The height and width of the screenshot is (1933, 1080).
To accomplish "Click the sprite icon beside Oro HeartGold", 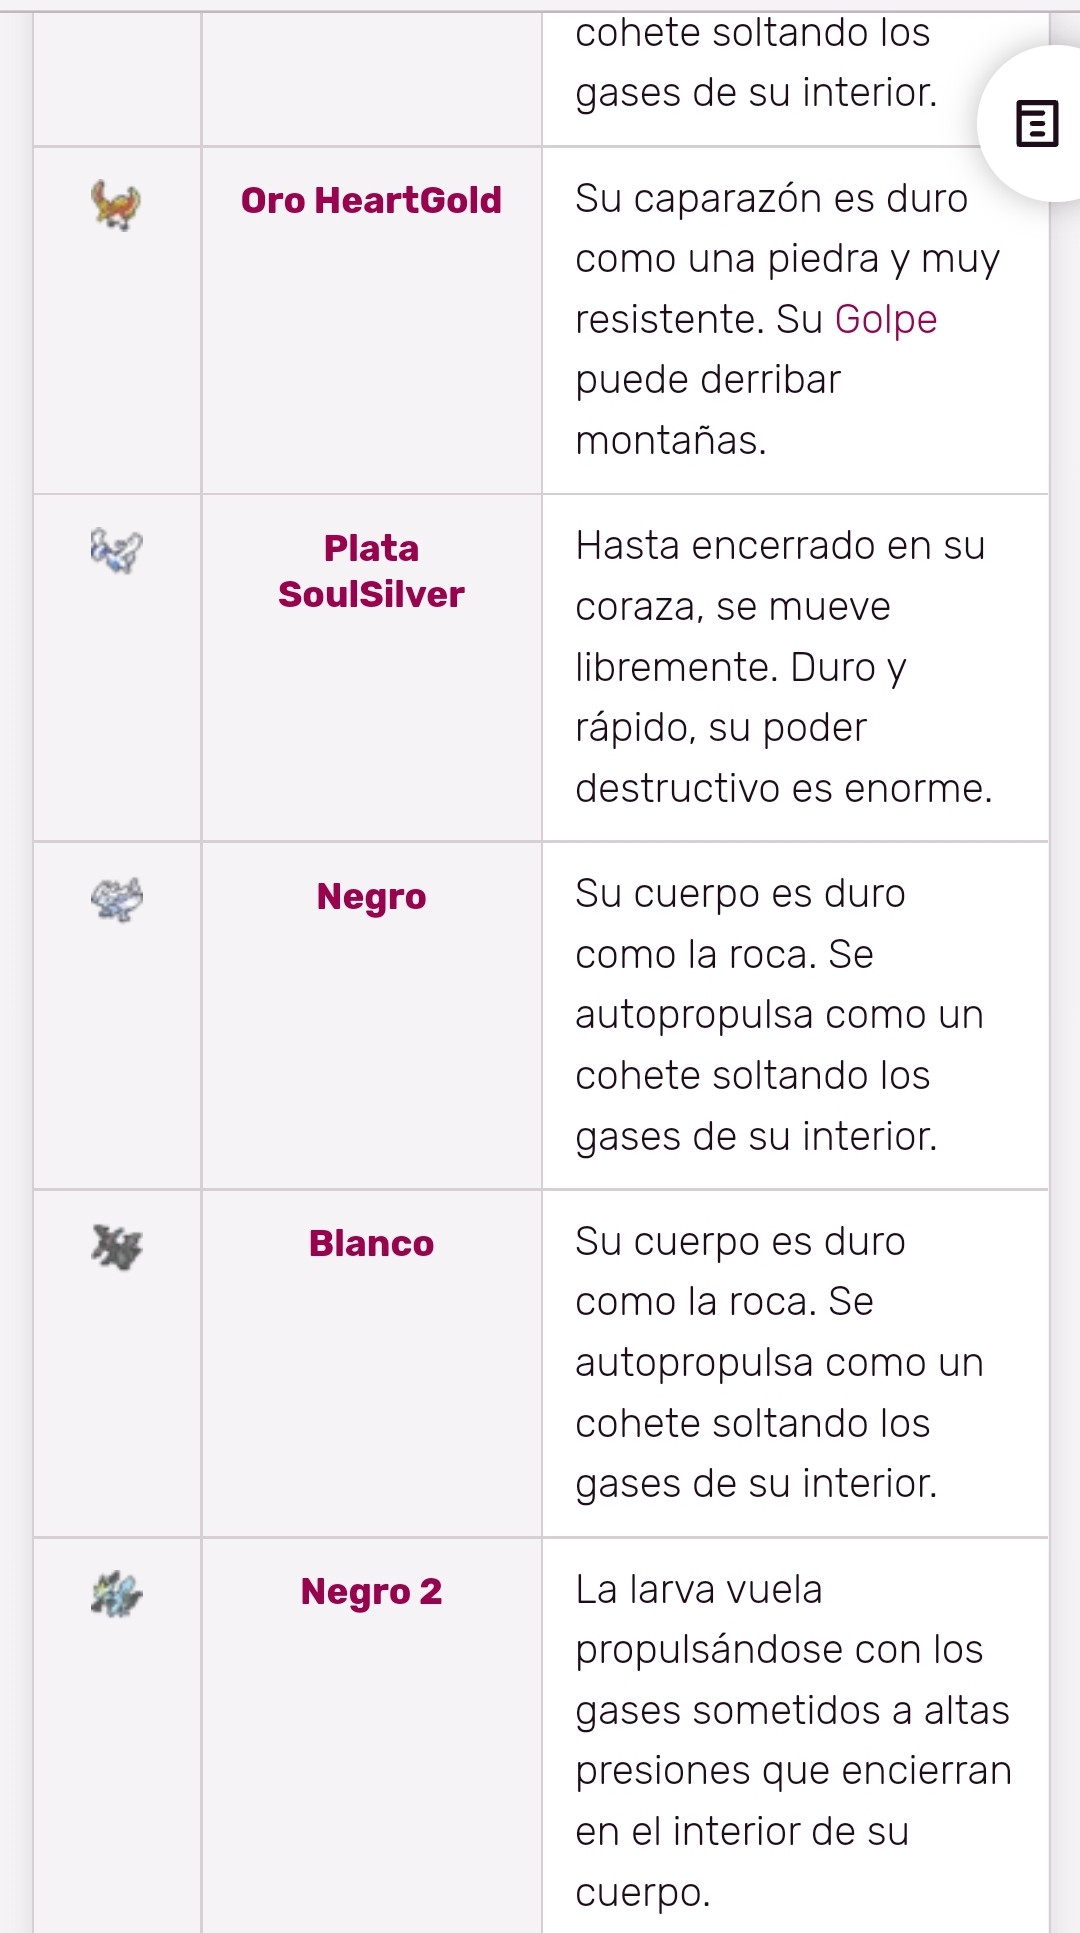I will click(116, 204).
